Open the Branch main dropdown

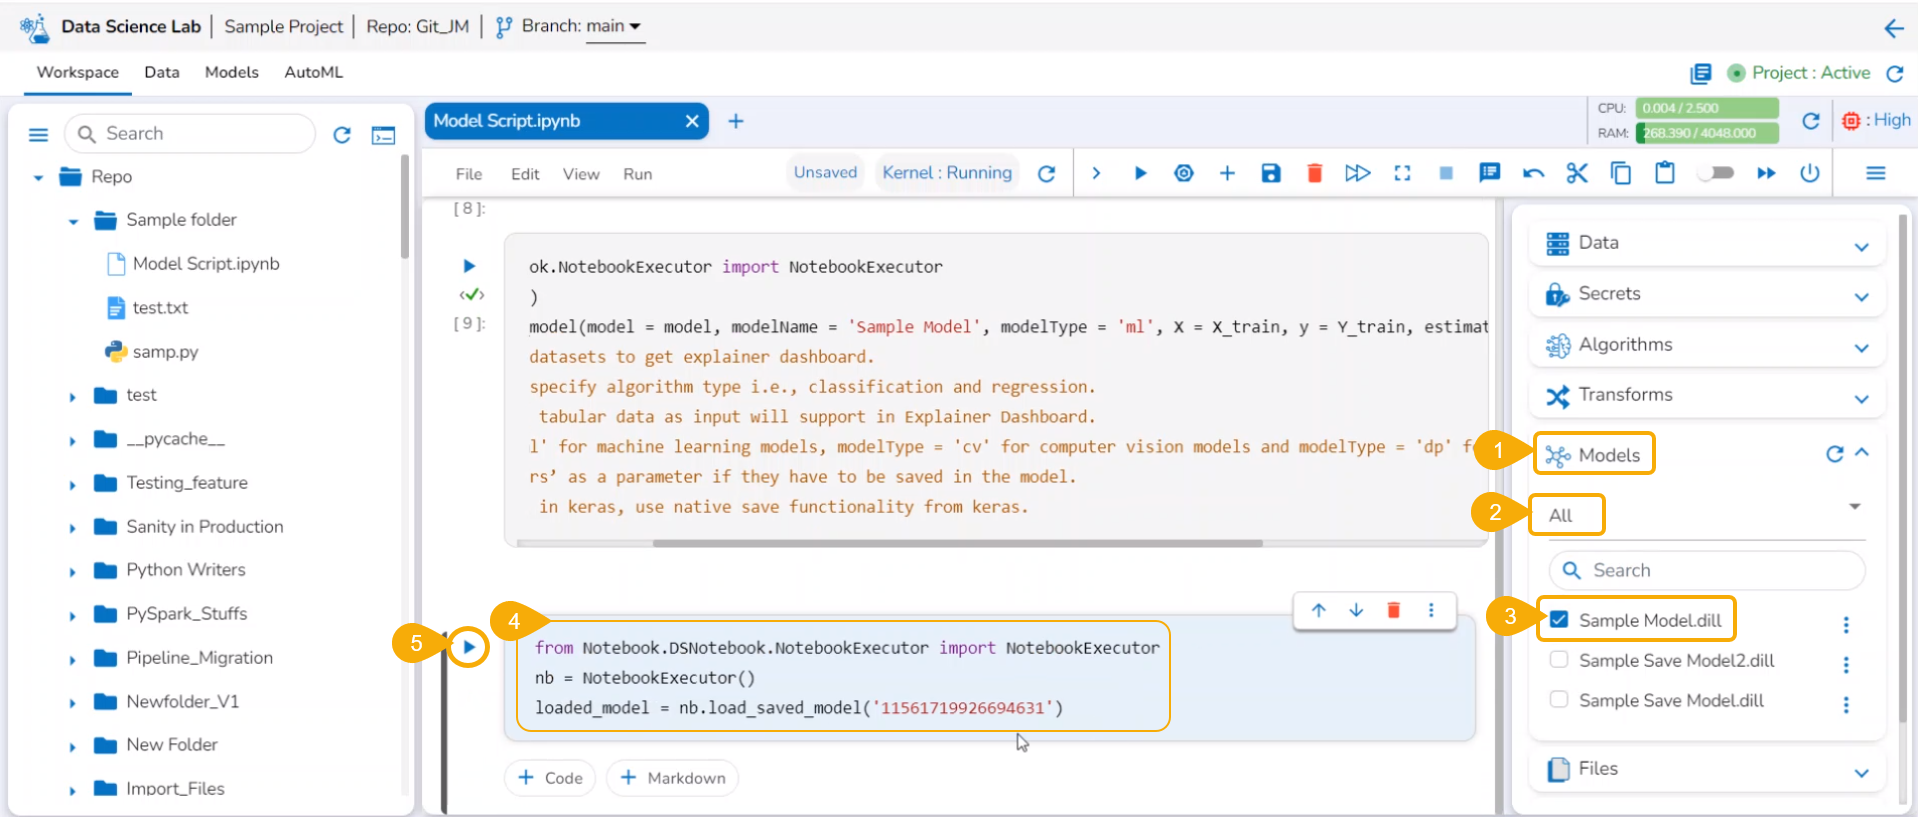tap(614, 26)
